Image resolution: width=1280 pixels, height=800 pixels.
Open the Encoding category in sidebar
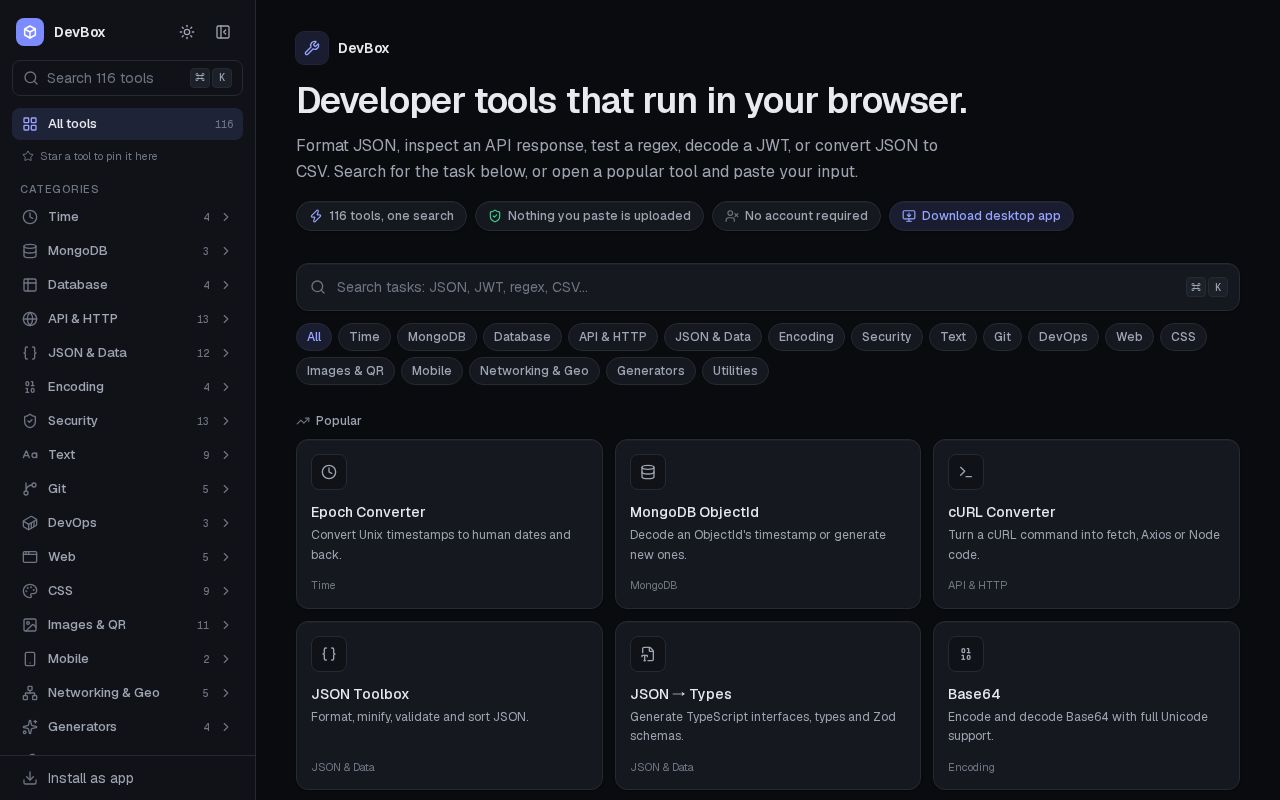pos(127,387)
